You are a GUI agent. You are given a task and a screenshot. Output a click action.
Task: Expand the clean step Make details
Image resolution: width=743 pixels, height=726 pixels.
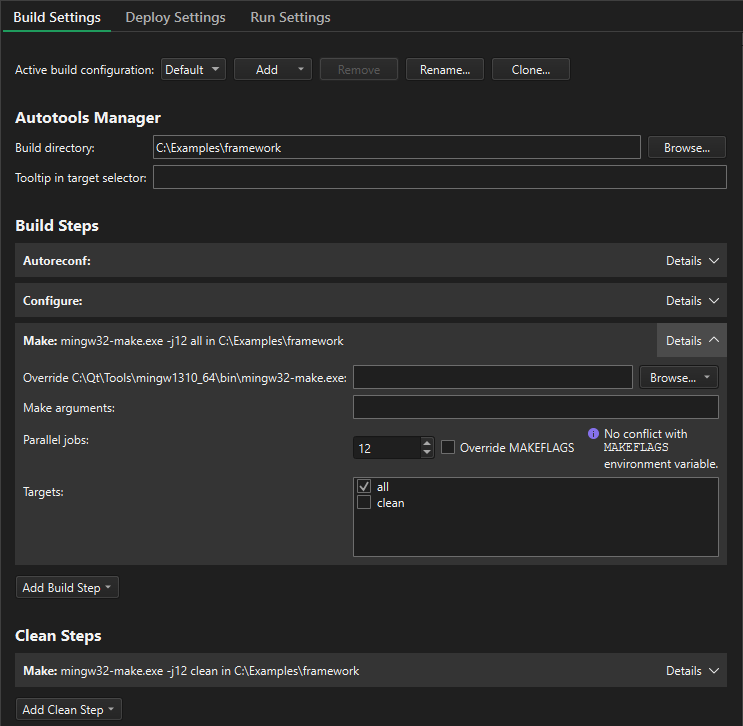[692, 671]
